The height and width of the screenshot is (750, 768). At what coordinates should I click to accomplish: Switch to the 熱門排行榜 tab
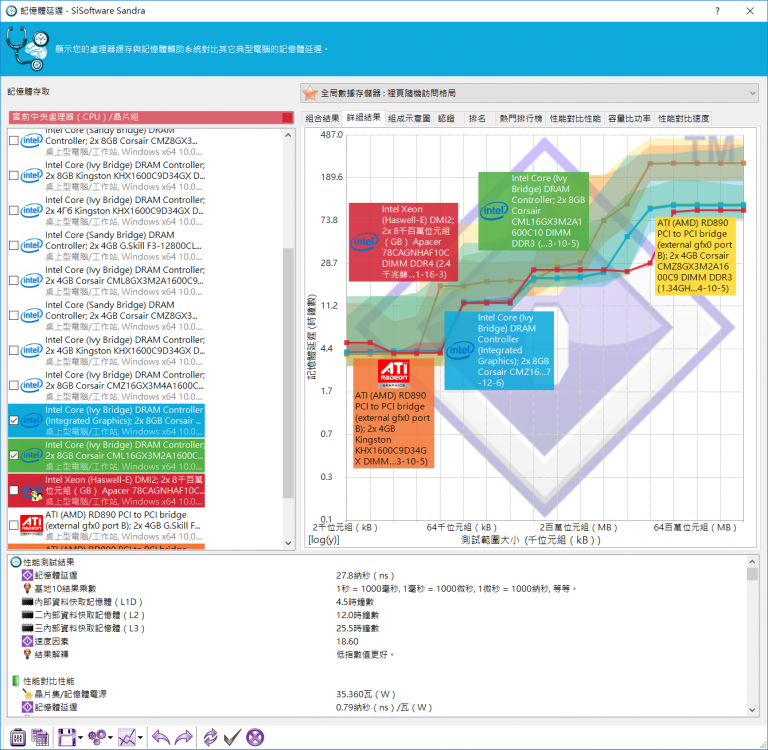521,118
